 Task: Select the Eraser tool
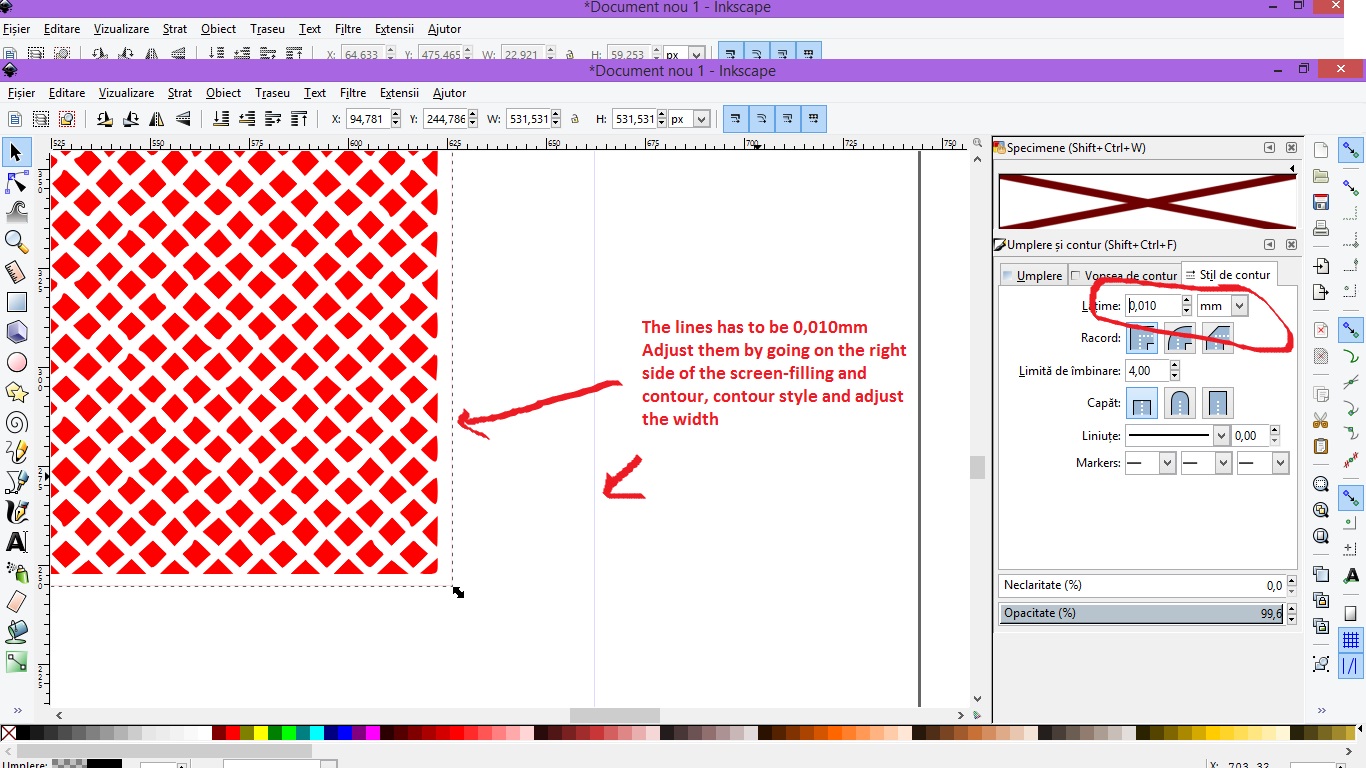click(x=16, y=602)
